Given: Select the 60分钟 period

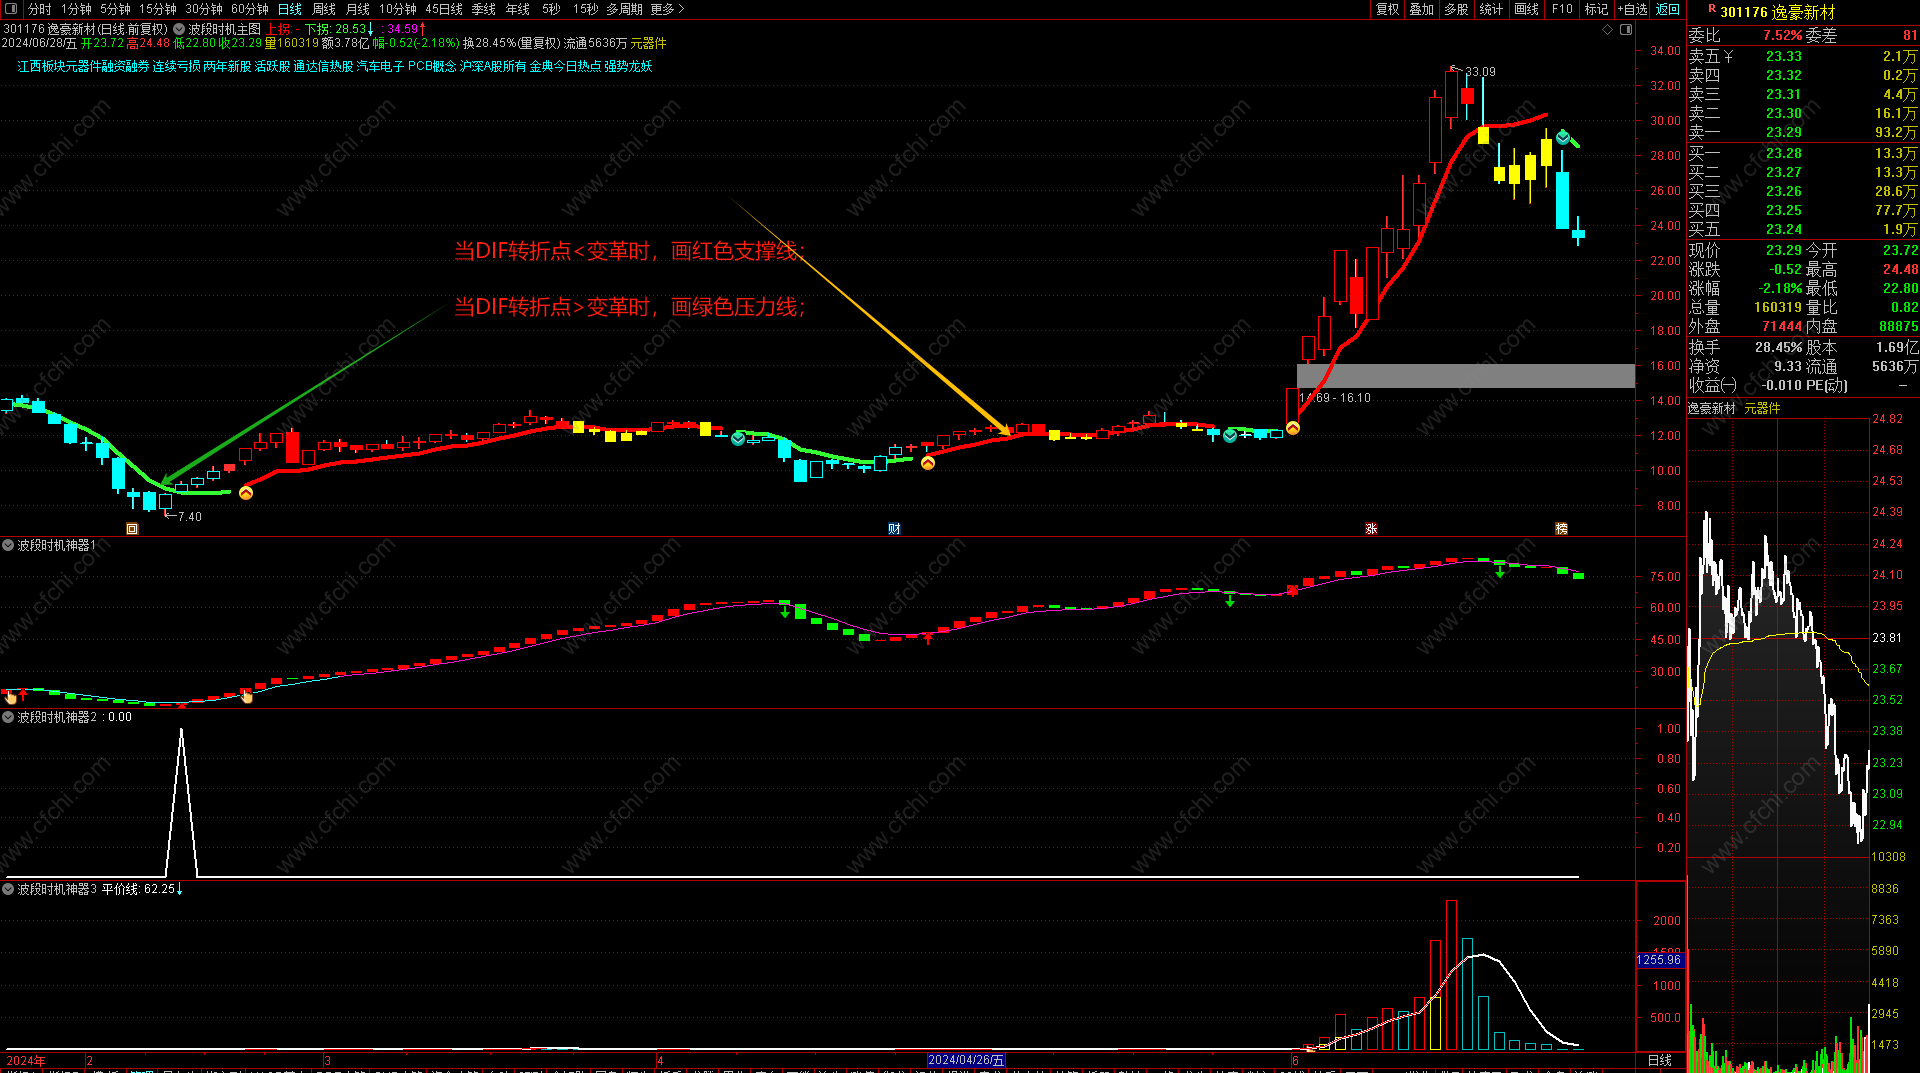Looking at the screenshot, I should coord(250,9).
